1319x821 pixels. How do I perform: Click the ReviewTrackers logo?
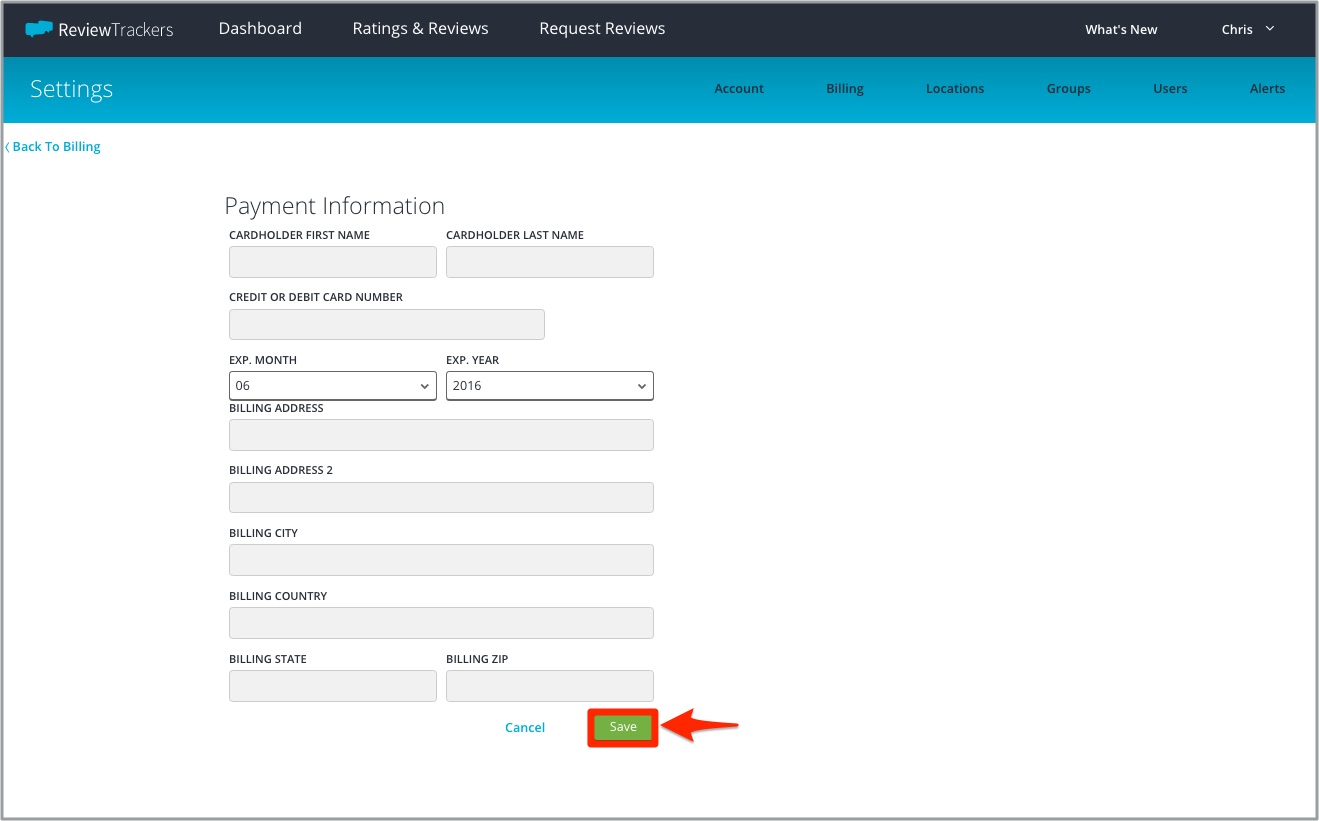click(x=99, y=29)
